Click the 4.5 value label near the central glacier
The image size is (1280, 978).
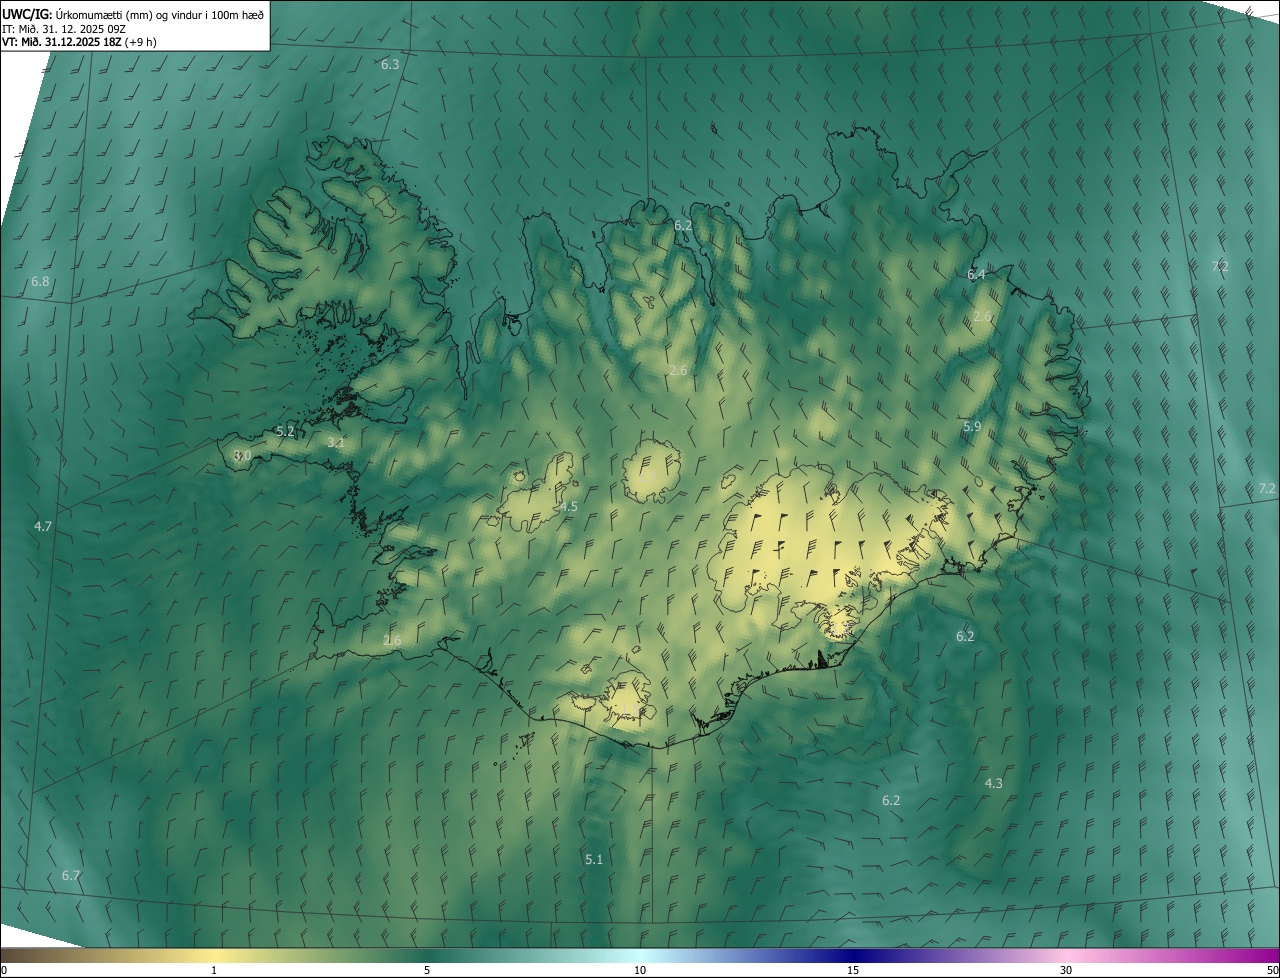[568, 506]
